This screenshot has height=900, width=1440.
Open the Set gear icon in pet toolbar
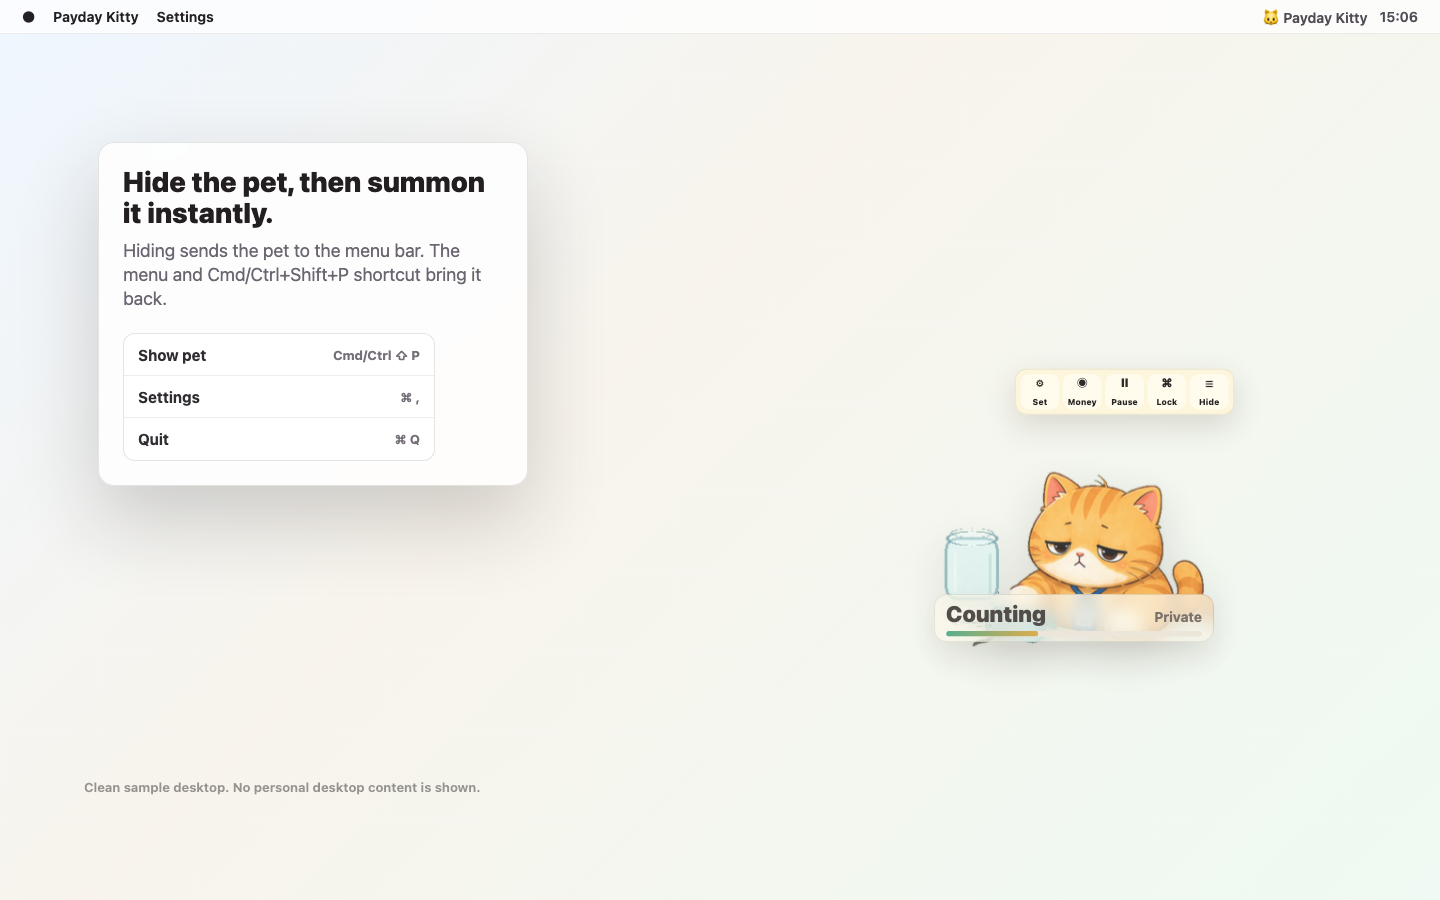click(x=1039, y=392)
